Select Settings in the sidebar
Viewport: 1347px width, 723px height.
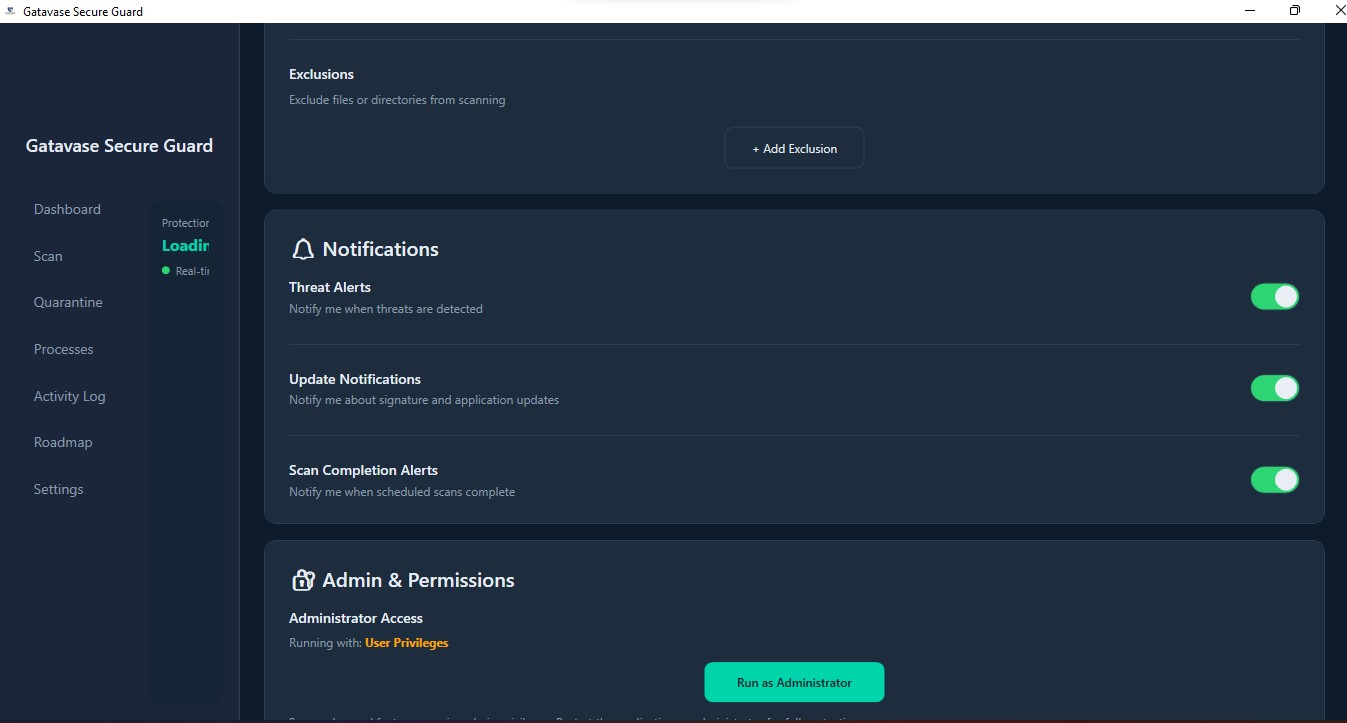(59, 489)
